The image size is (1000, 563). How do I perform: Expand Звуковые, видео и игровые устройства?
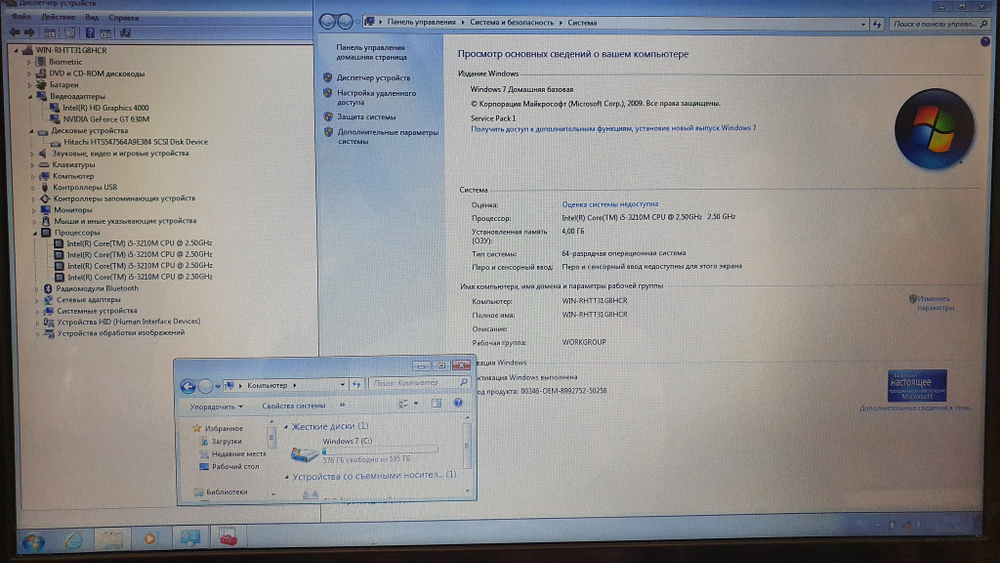point(32,154)
